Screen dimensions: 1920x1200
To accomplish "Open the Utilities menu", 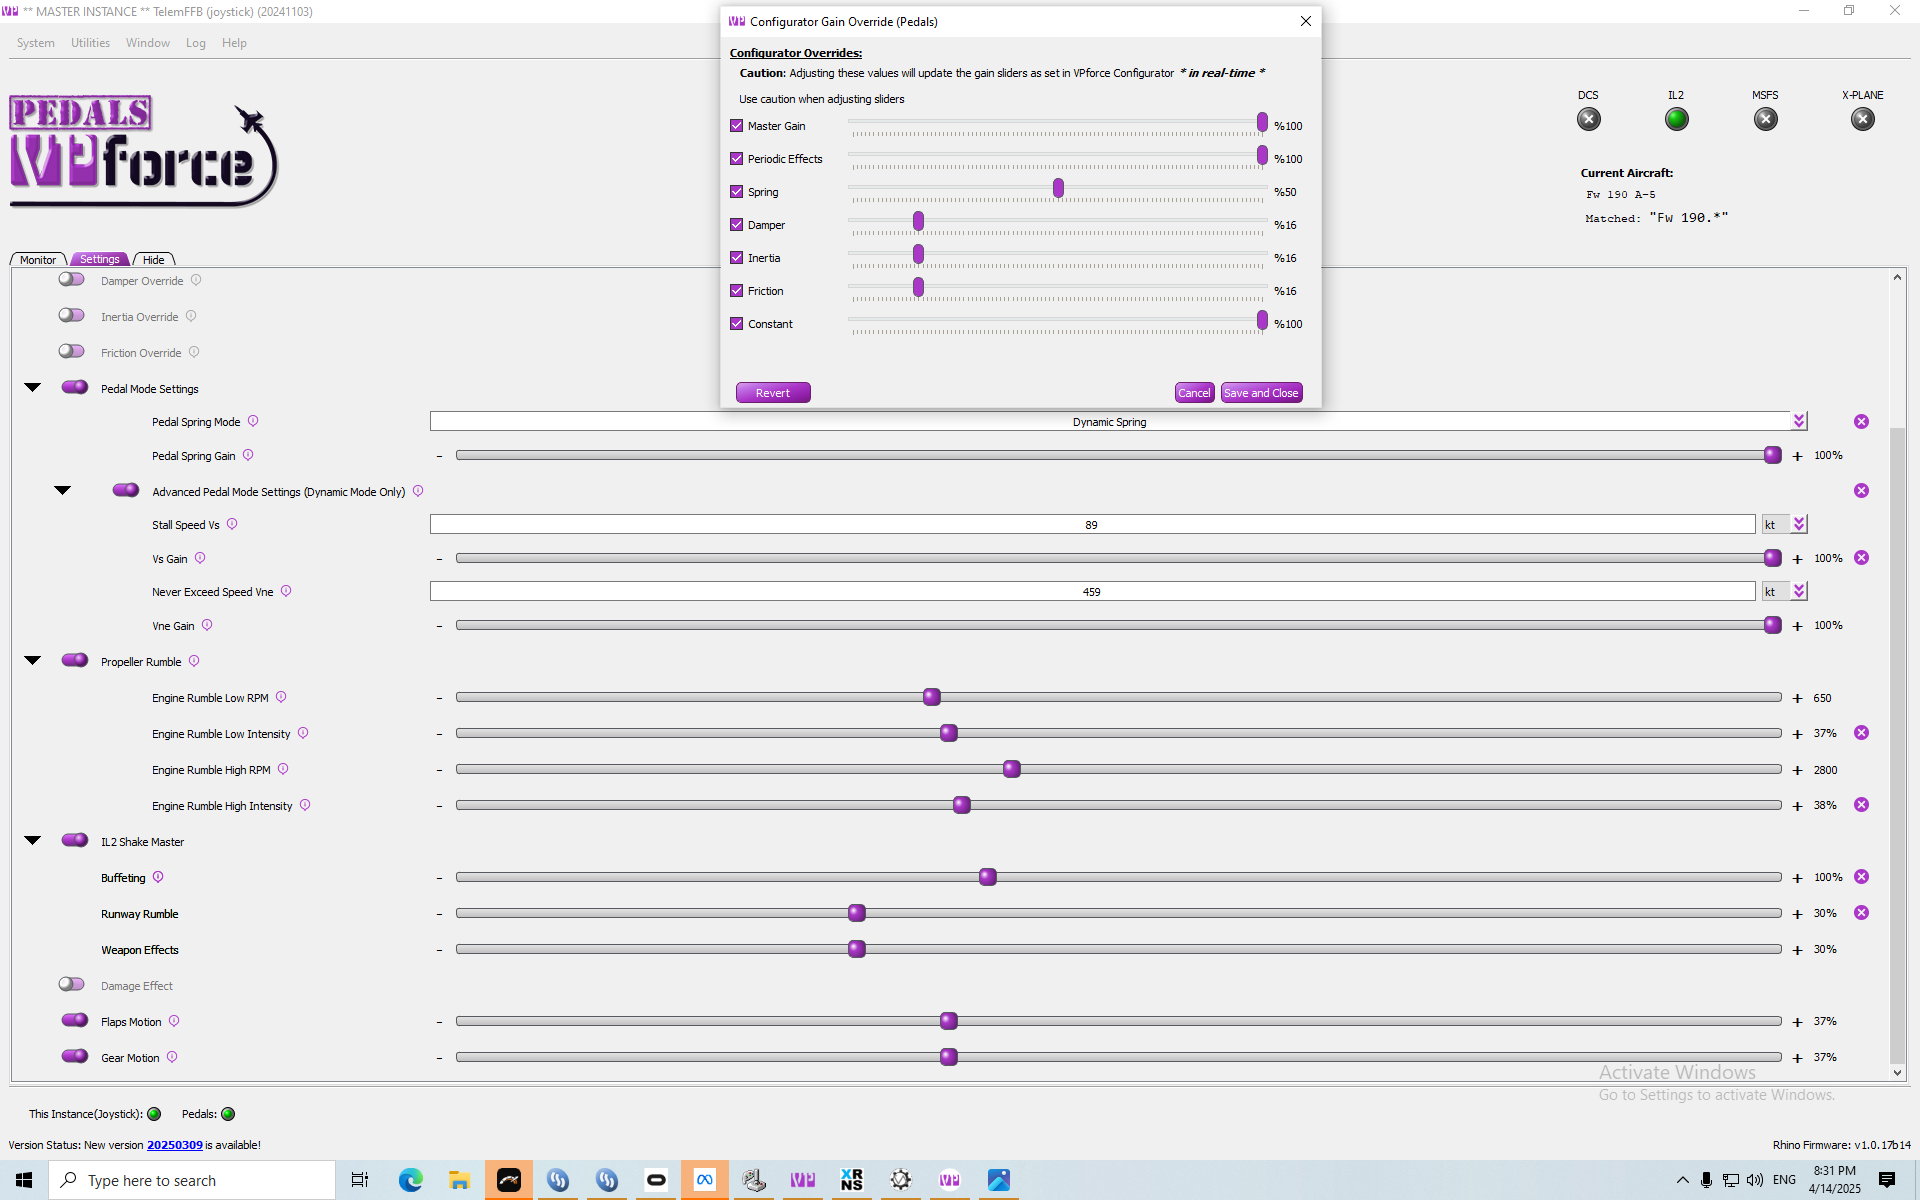I will click(90, 43).
